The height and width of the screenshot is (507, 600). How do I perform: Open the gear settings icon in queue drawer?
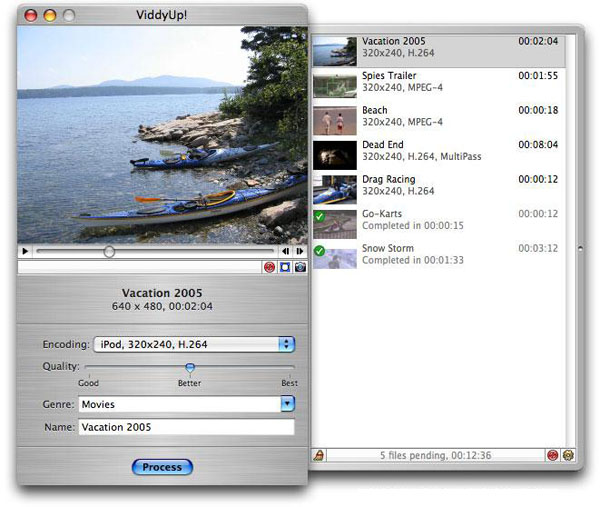[567, 455]
